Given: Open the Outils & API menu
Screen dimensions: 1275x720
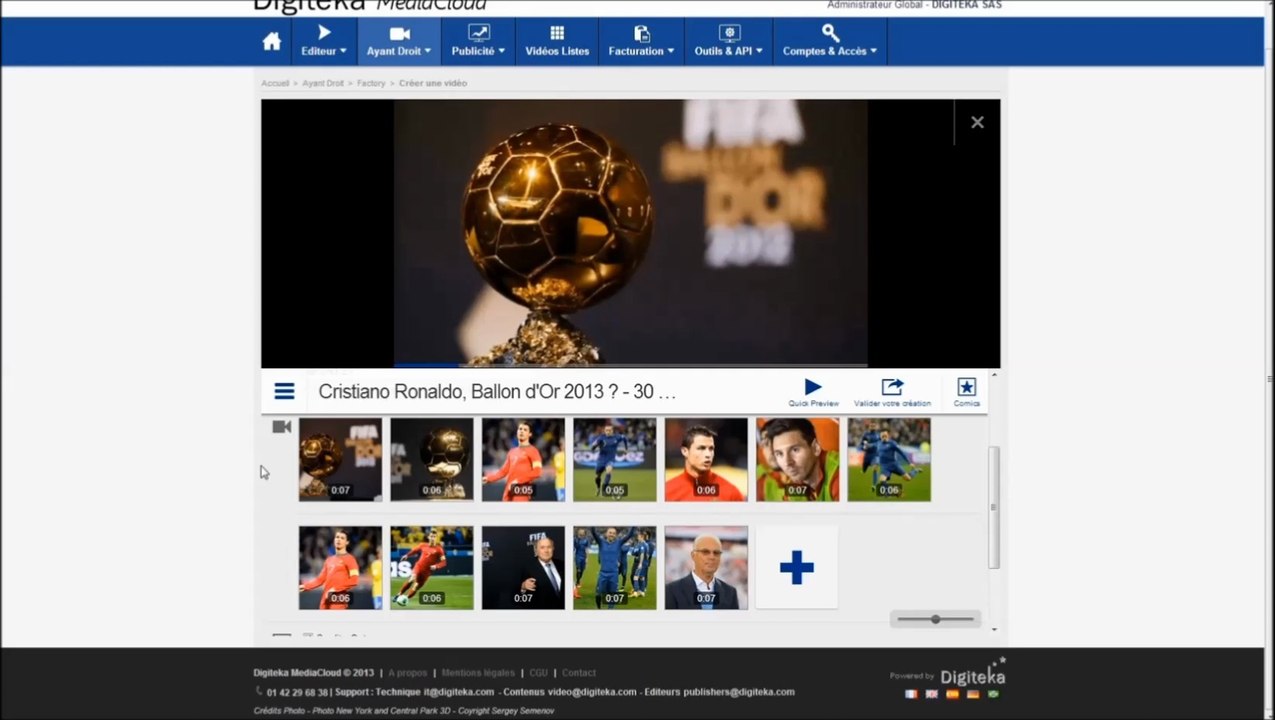Looking at the screenshot, I should point(728,42).
